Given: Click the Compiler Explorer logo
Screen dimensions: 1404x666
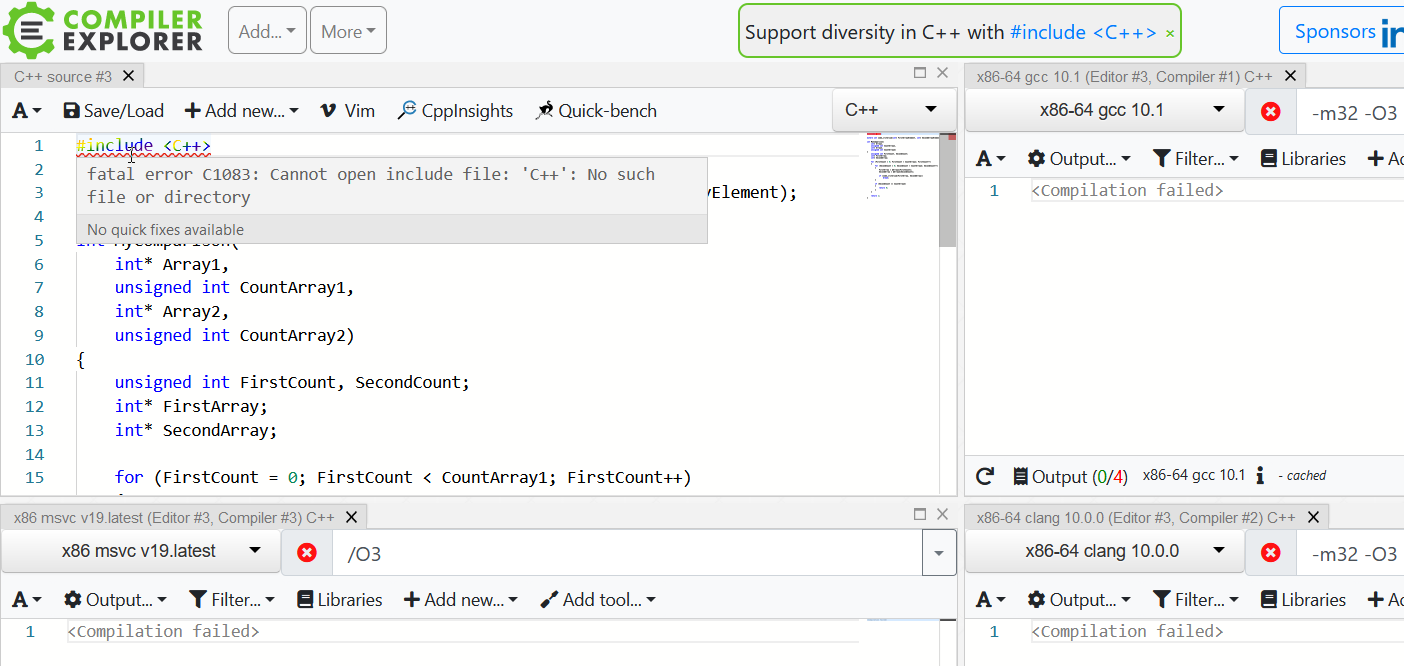Looking at the screenshot, I should [x=103, y=30].
